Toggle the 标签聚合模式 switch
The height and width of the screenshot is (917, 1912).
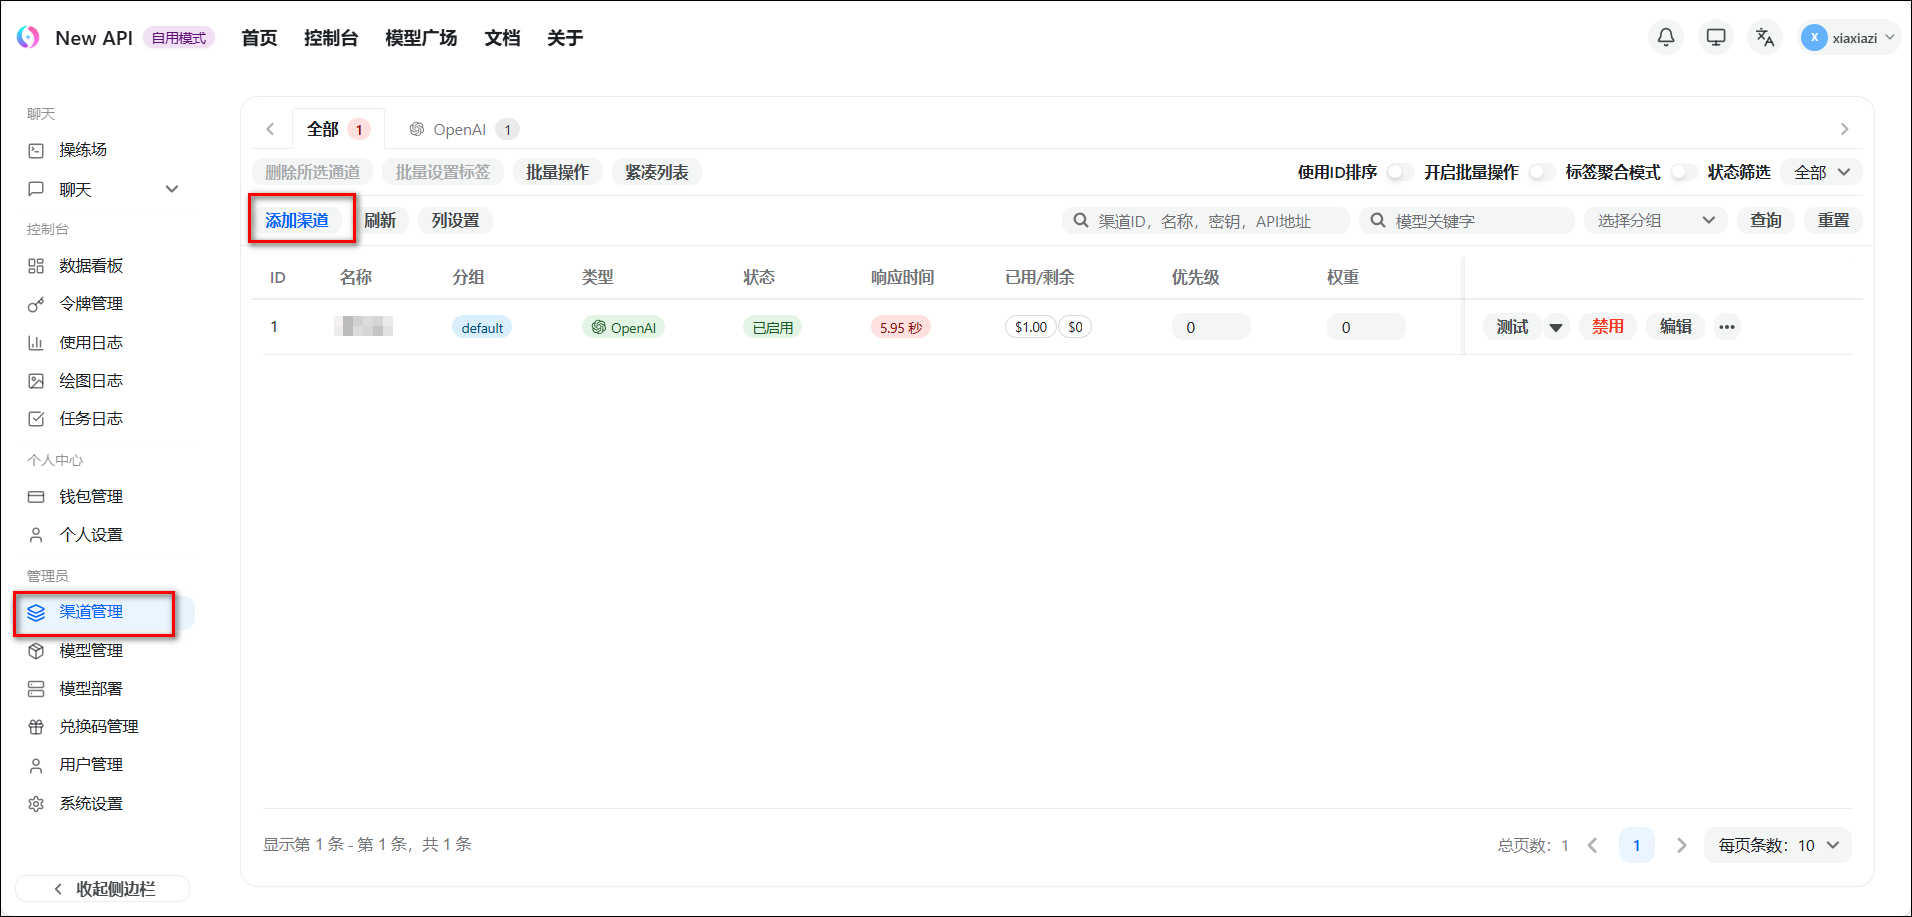pos(1683,172)
